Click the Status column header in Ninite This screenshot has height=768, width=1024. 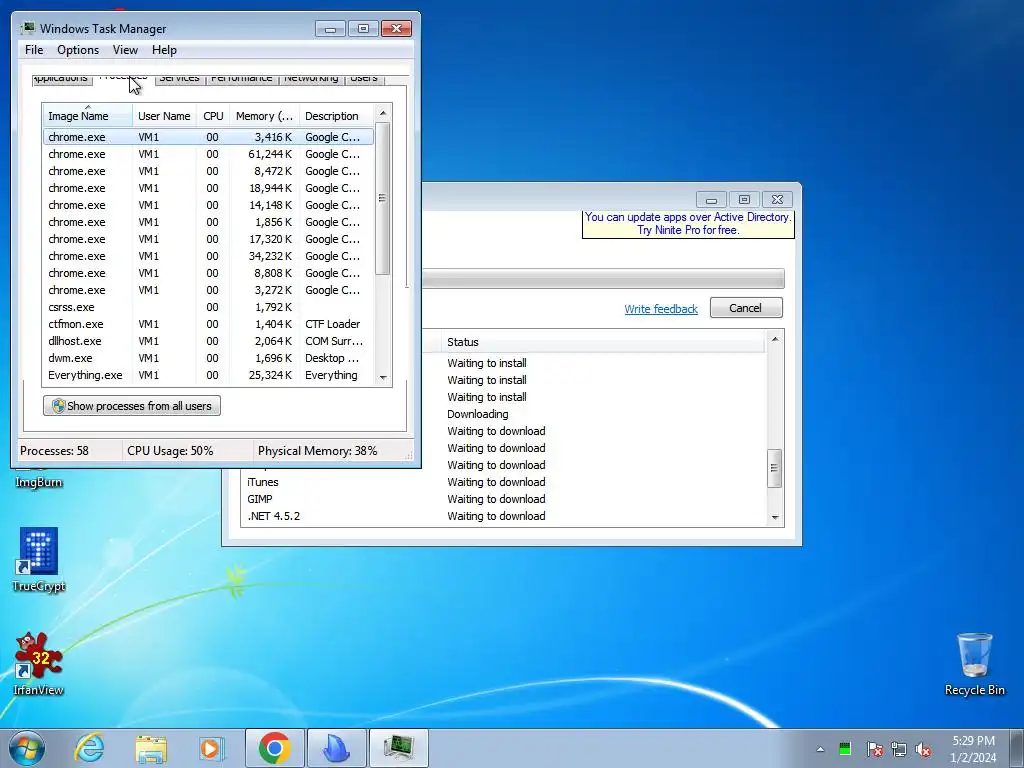coord(603,342)
